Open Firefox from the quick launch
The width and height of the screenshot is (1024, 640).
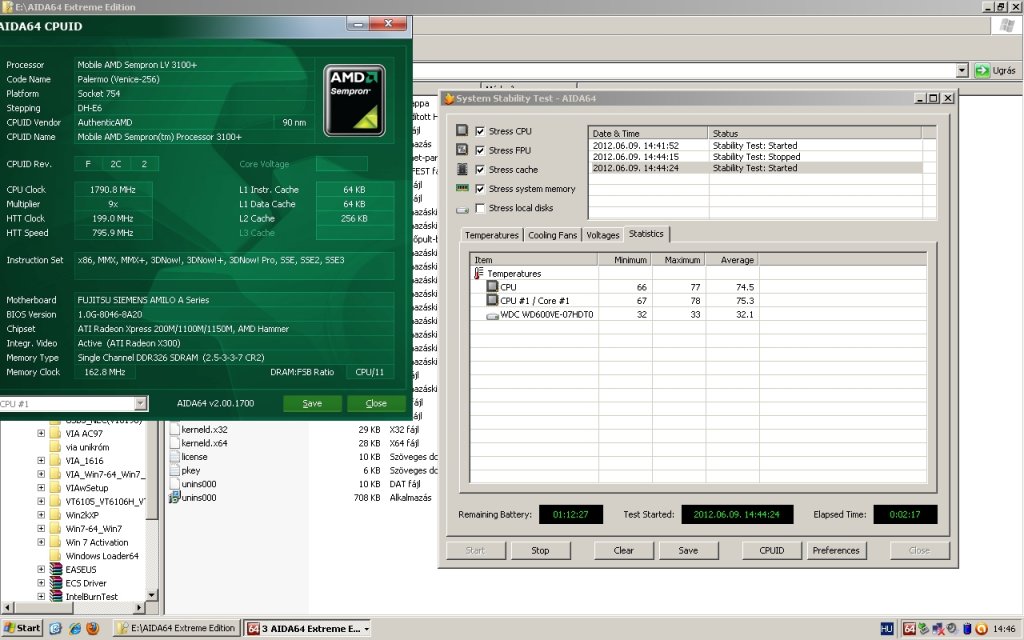(93, 628)
